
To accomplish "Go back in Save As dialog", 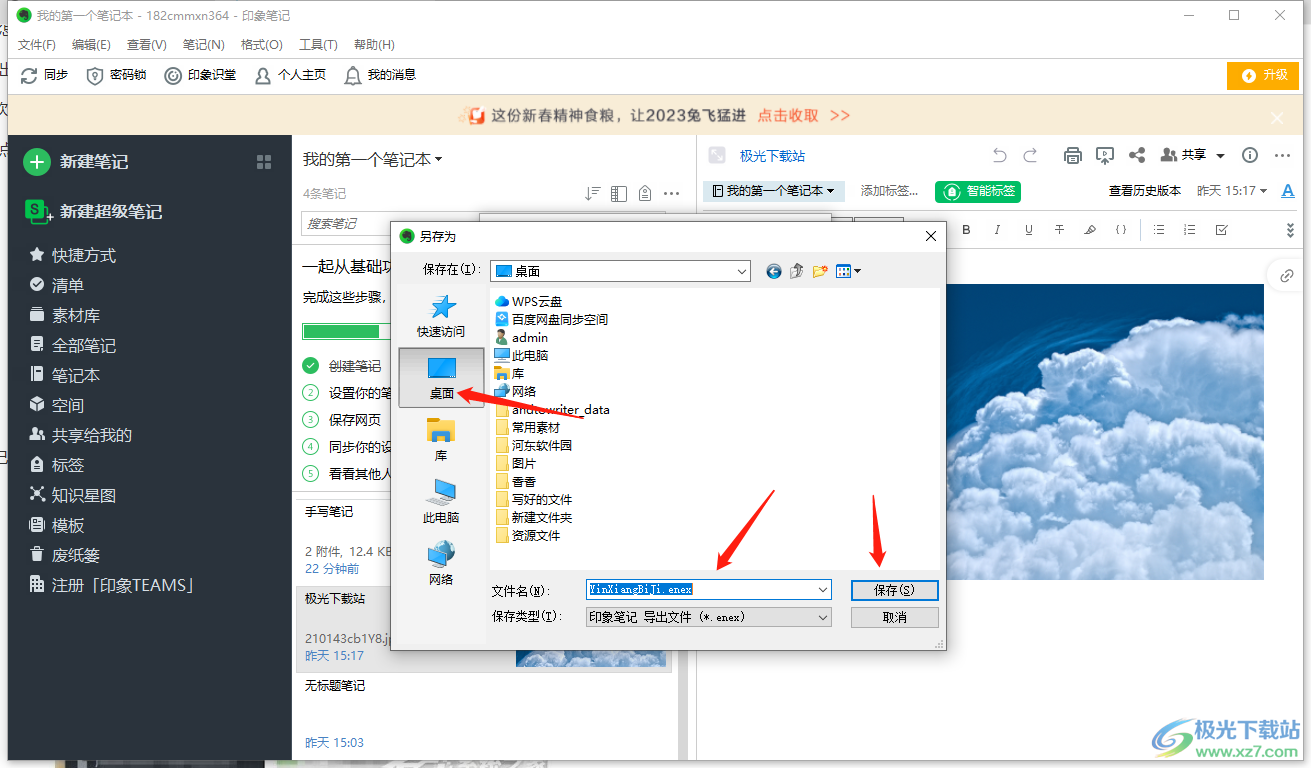I will coord(773,271).
